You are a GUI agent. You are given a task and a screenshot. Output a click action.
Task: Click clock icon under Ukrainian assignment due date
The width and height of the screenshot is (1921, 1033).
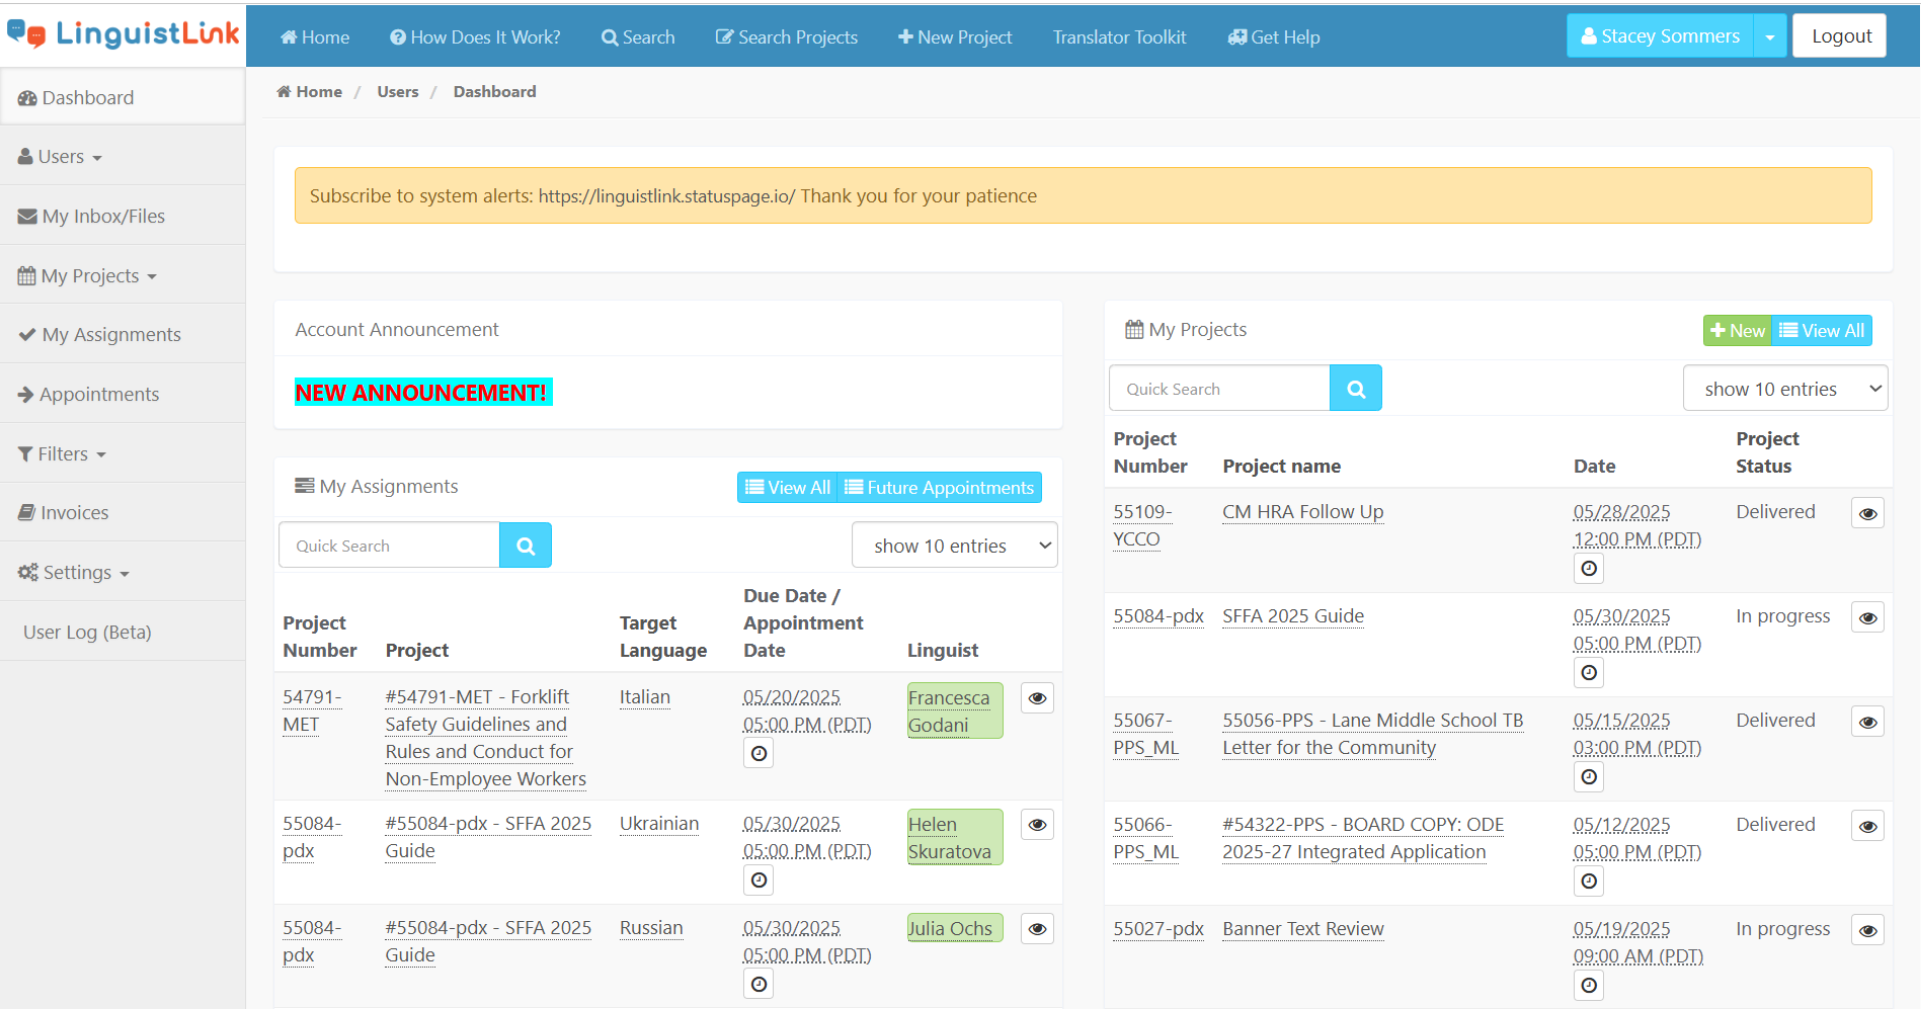(x=759, y=880)
